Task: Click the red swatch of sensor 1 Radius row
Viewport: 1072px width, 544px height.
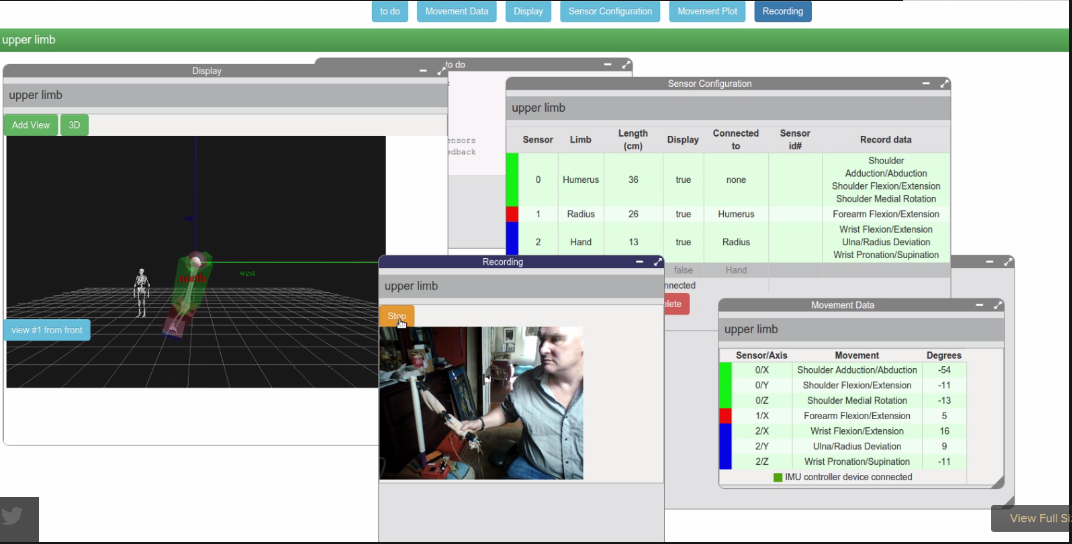Action: 512,214
